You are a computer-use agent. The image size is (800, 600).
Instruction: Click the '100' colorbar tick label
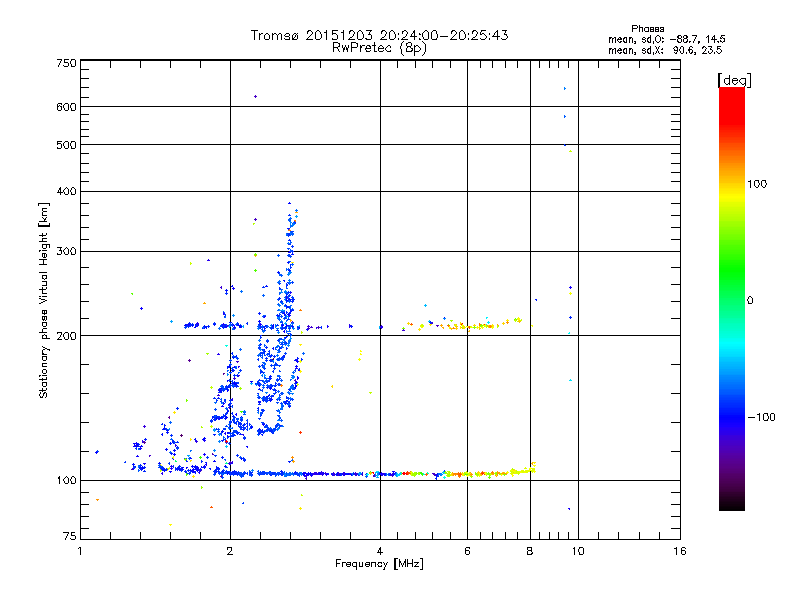tap(757, 184)
